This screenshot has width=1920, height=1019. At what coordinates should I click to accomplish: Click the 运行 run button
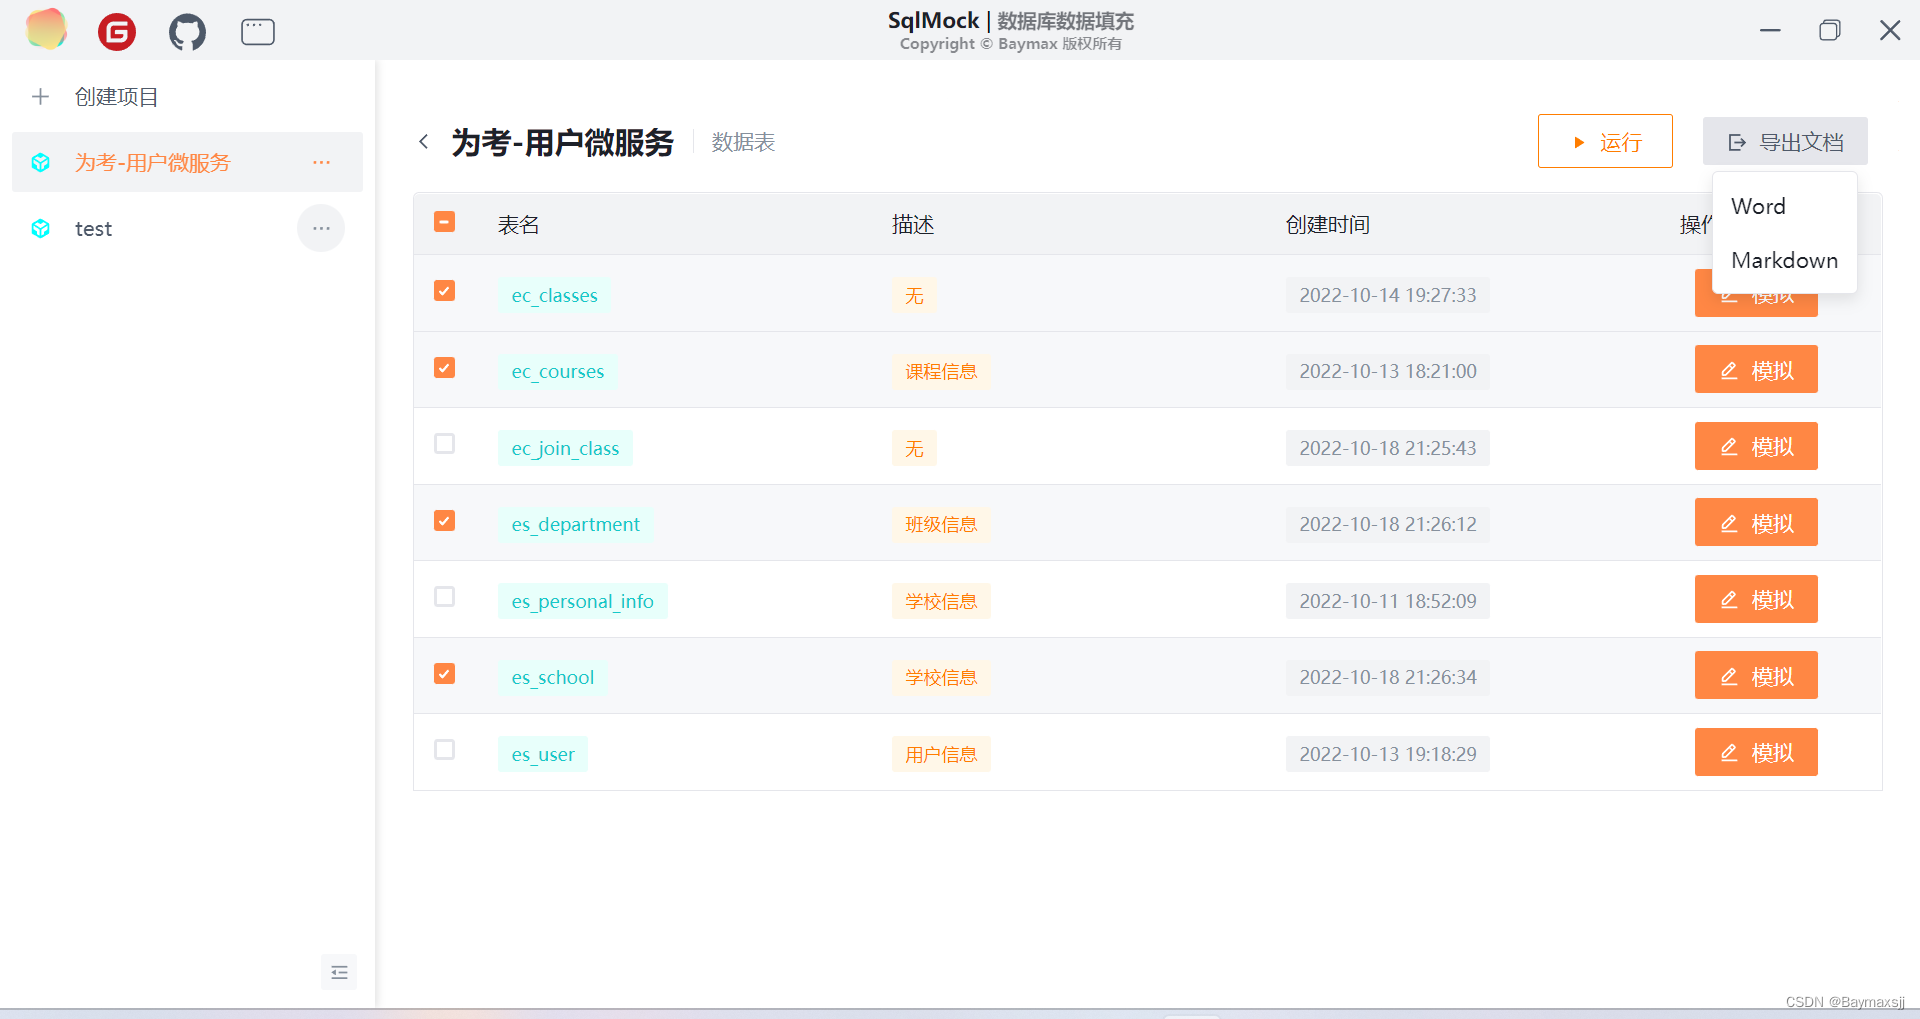pyautogui.click(x=1605, y=141)
